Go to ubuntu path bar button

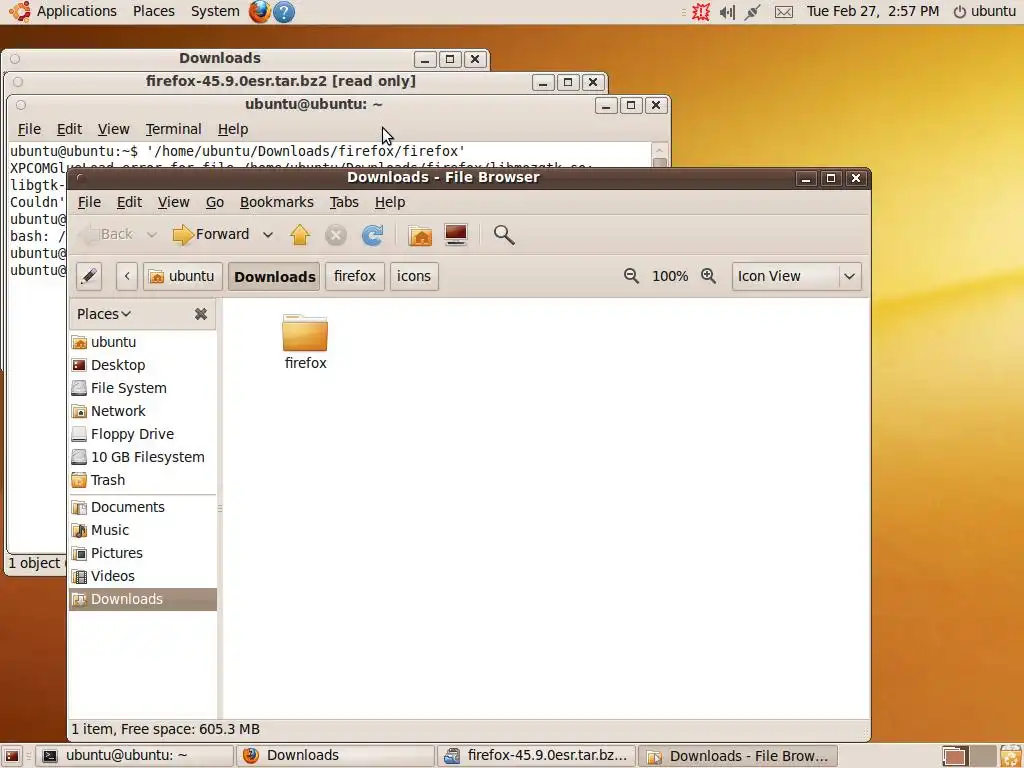(x=182, y=276)
